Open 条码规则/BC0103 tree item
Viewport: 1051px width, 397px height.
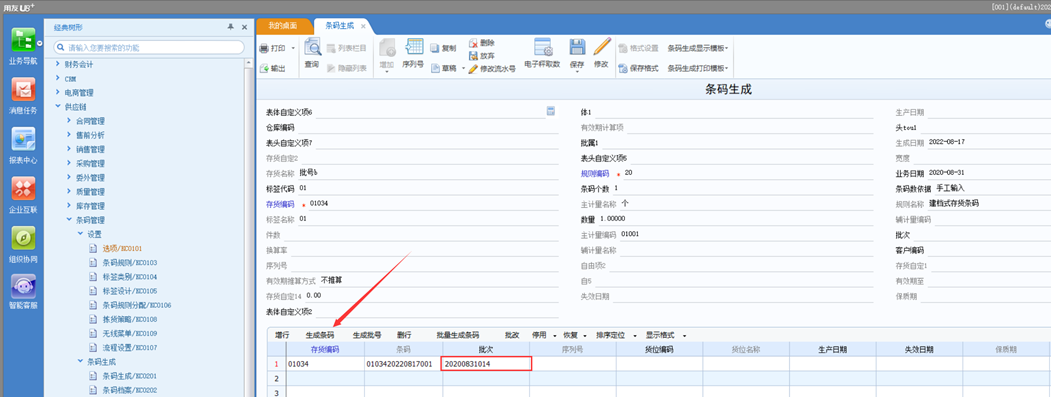(129, 262)
